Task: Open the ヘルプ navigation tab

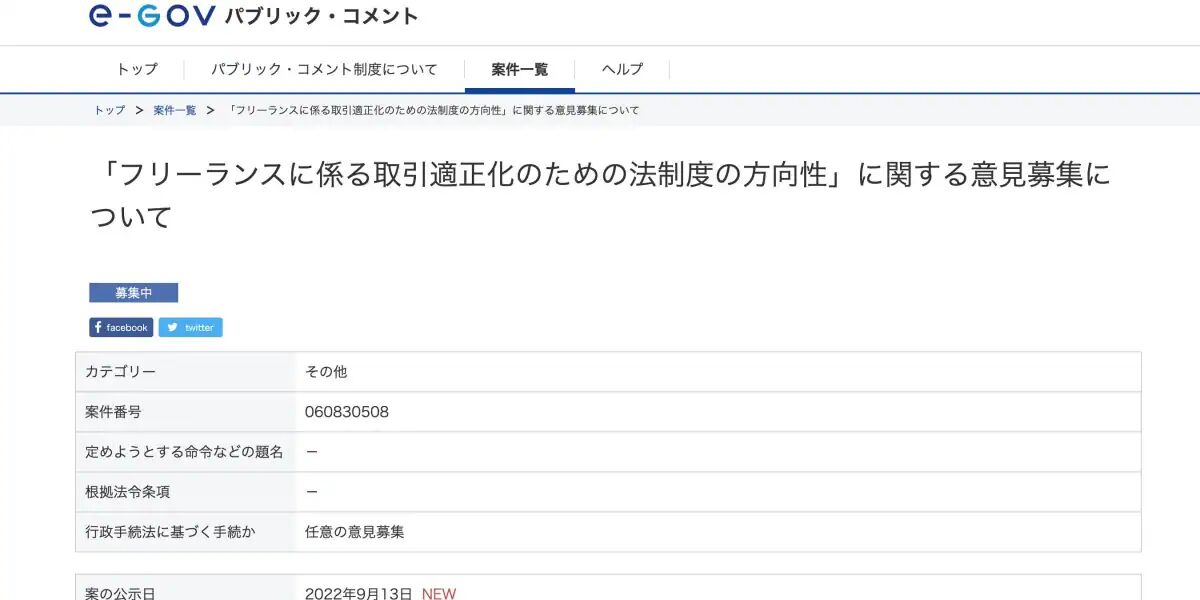Action: (622, 69)
